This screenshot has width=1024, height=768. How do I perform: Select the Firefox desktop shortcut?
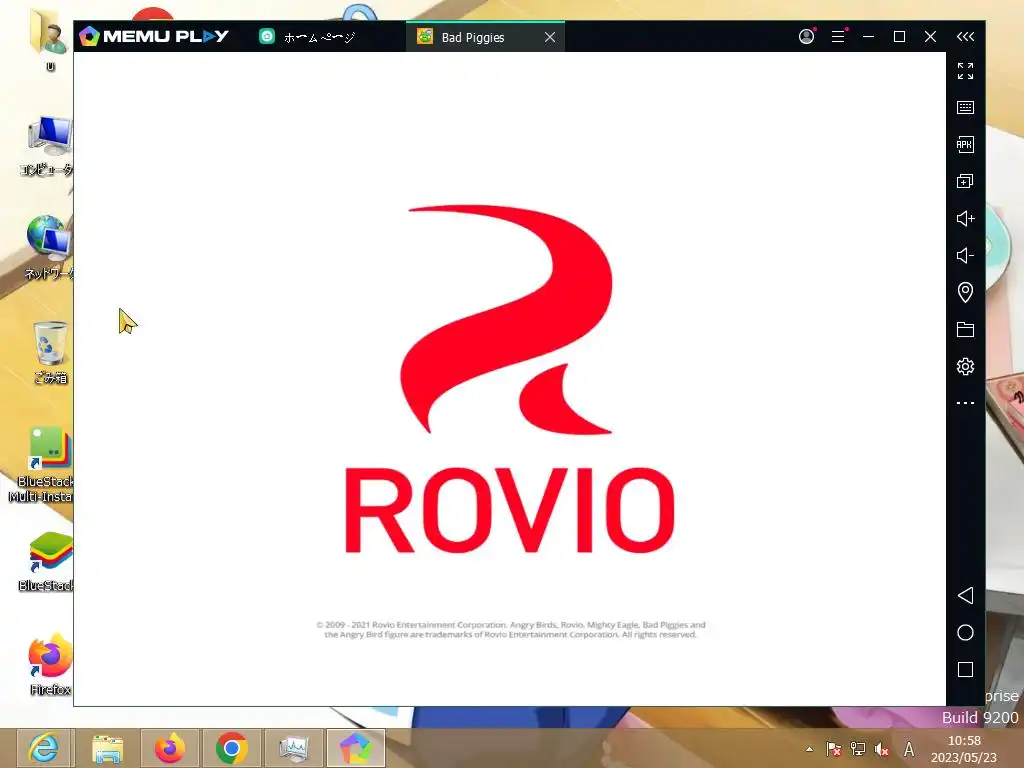point(50,664)
